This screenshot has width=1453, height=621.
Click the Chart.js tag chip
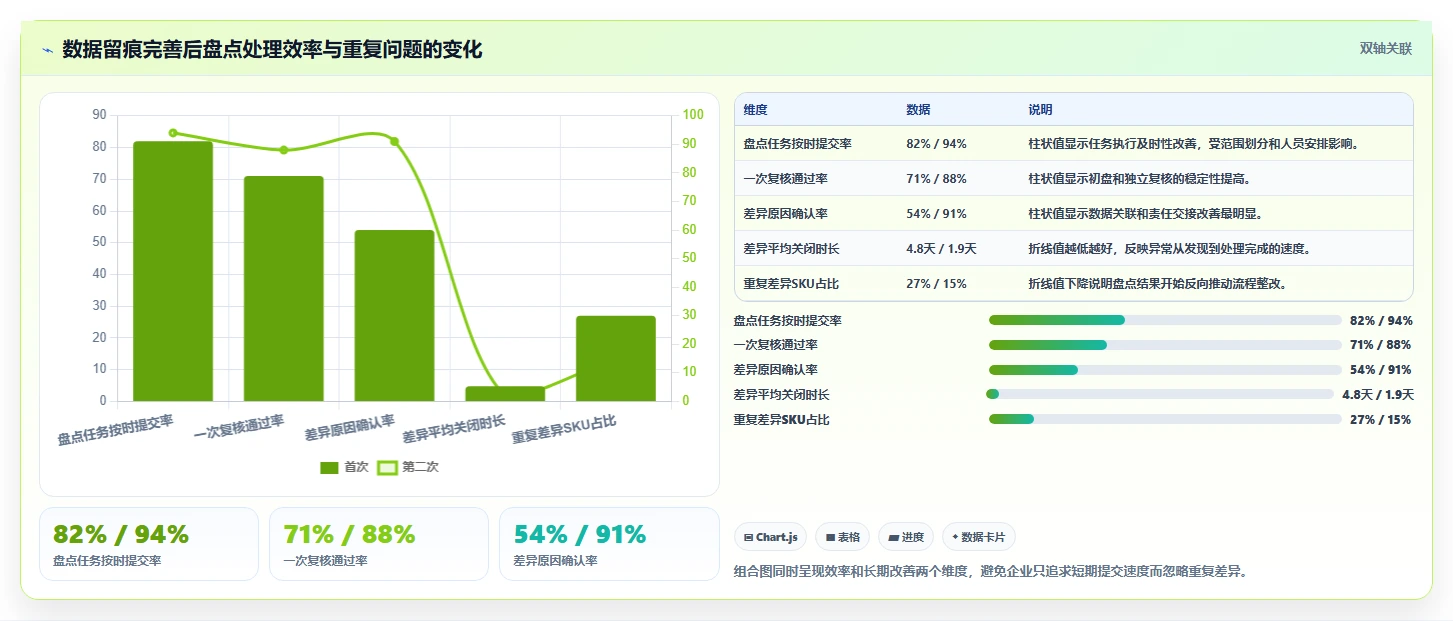click(771, 537)
